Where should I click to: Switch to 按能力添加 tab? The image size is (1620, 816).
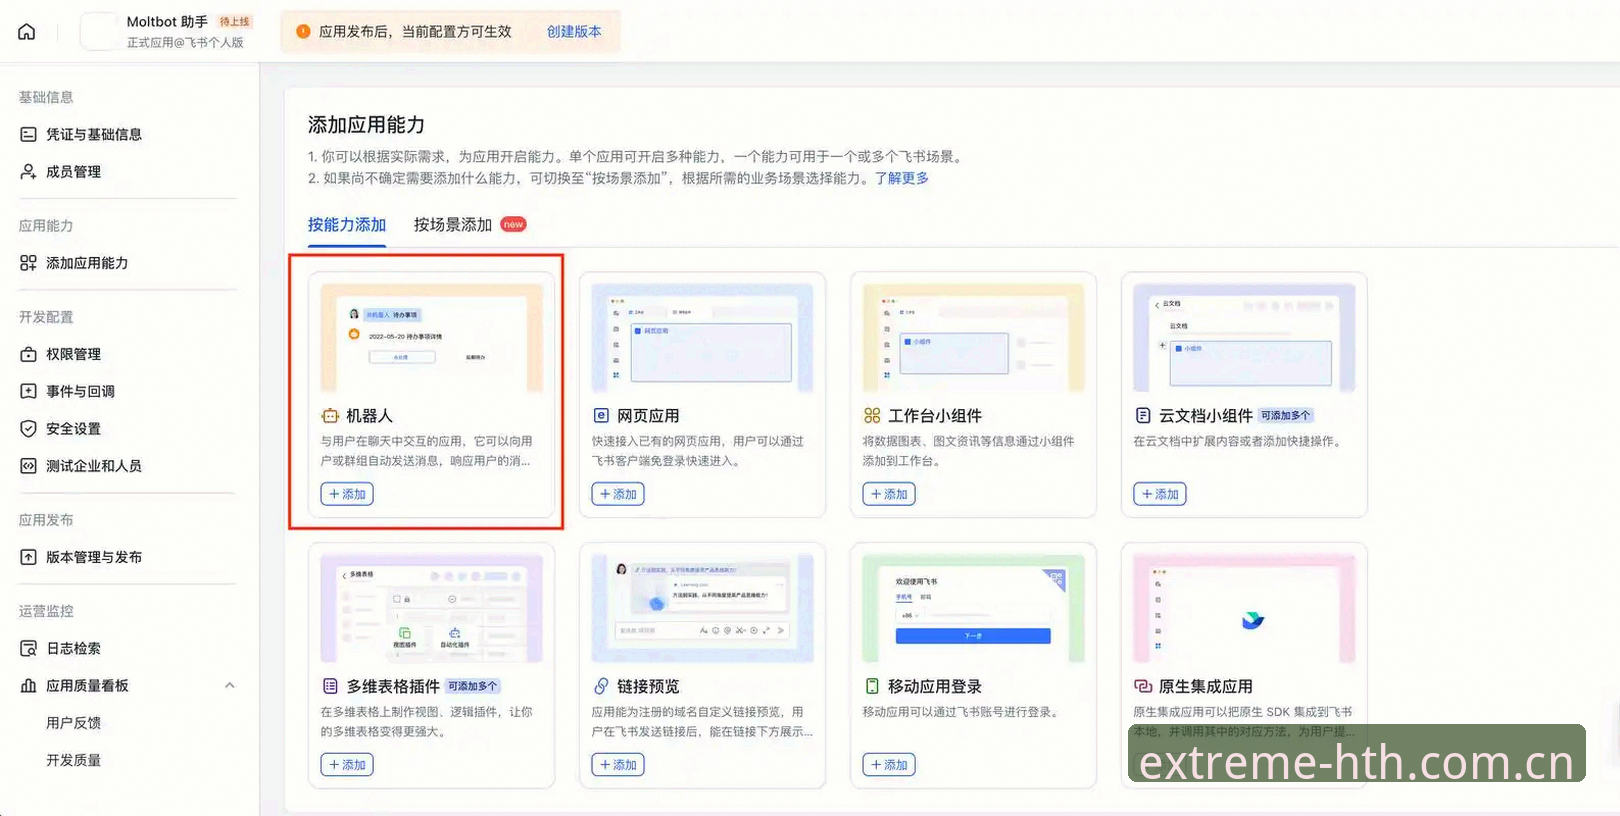click(x=347, y=225)
